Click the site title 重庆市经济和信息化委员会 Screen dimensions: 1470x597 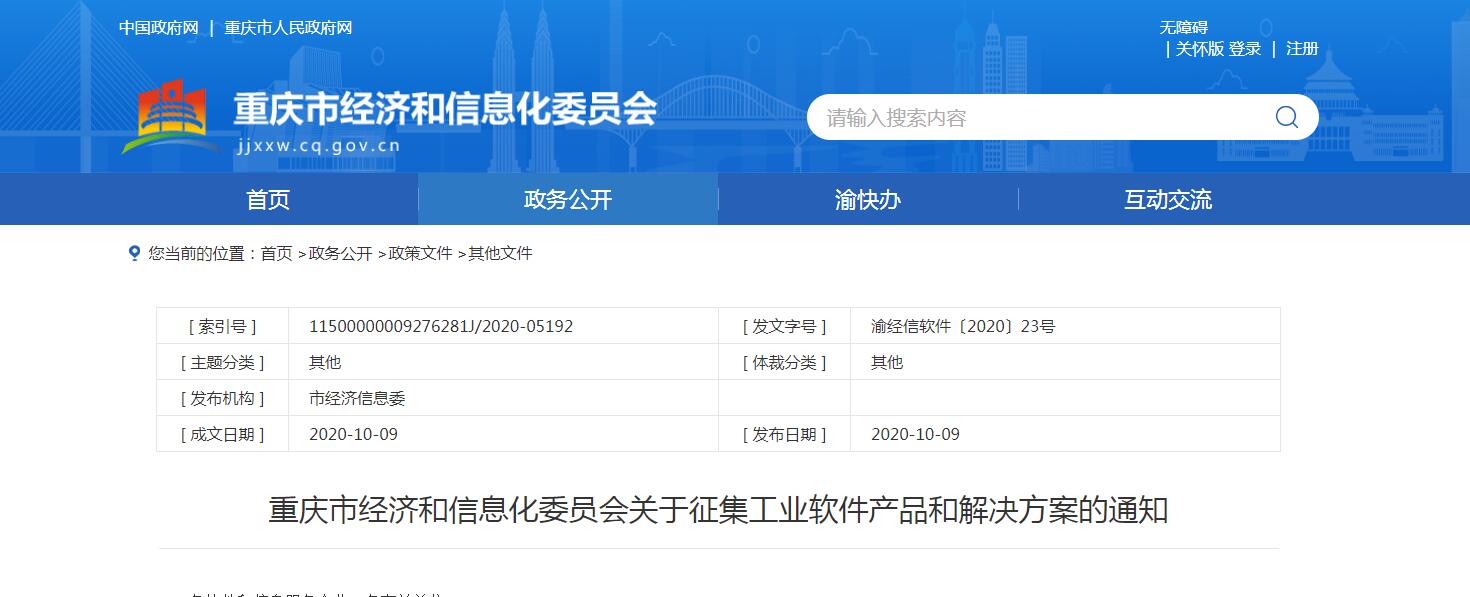(445, 109)
